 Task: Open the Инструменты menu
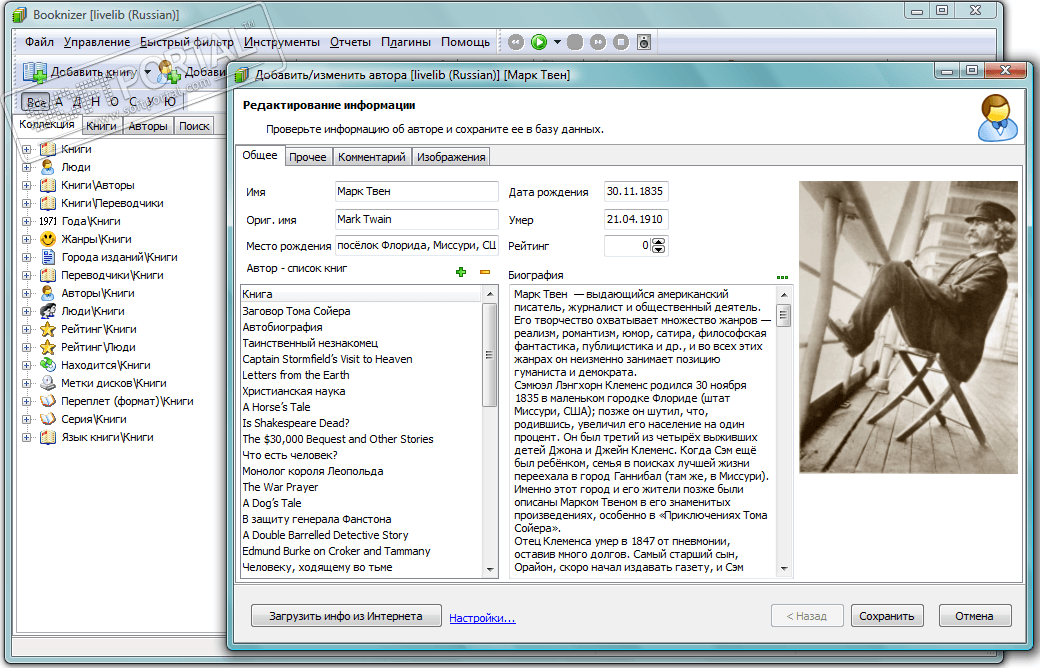tap(281, 42)
